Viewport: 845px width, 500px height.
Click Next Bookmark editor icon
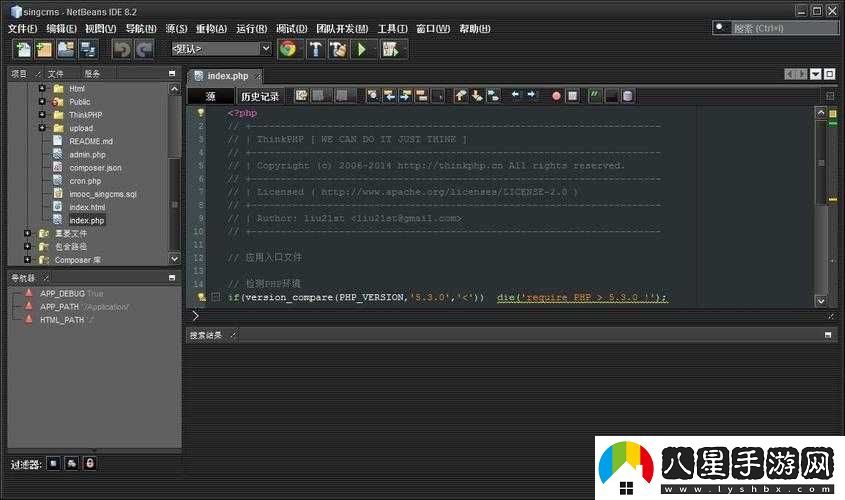(x=477, y=96)
